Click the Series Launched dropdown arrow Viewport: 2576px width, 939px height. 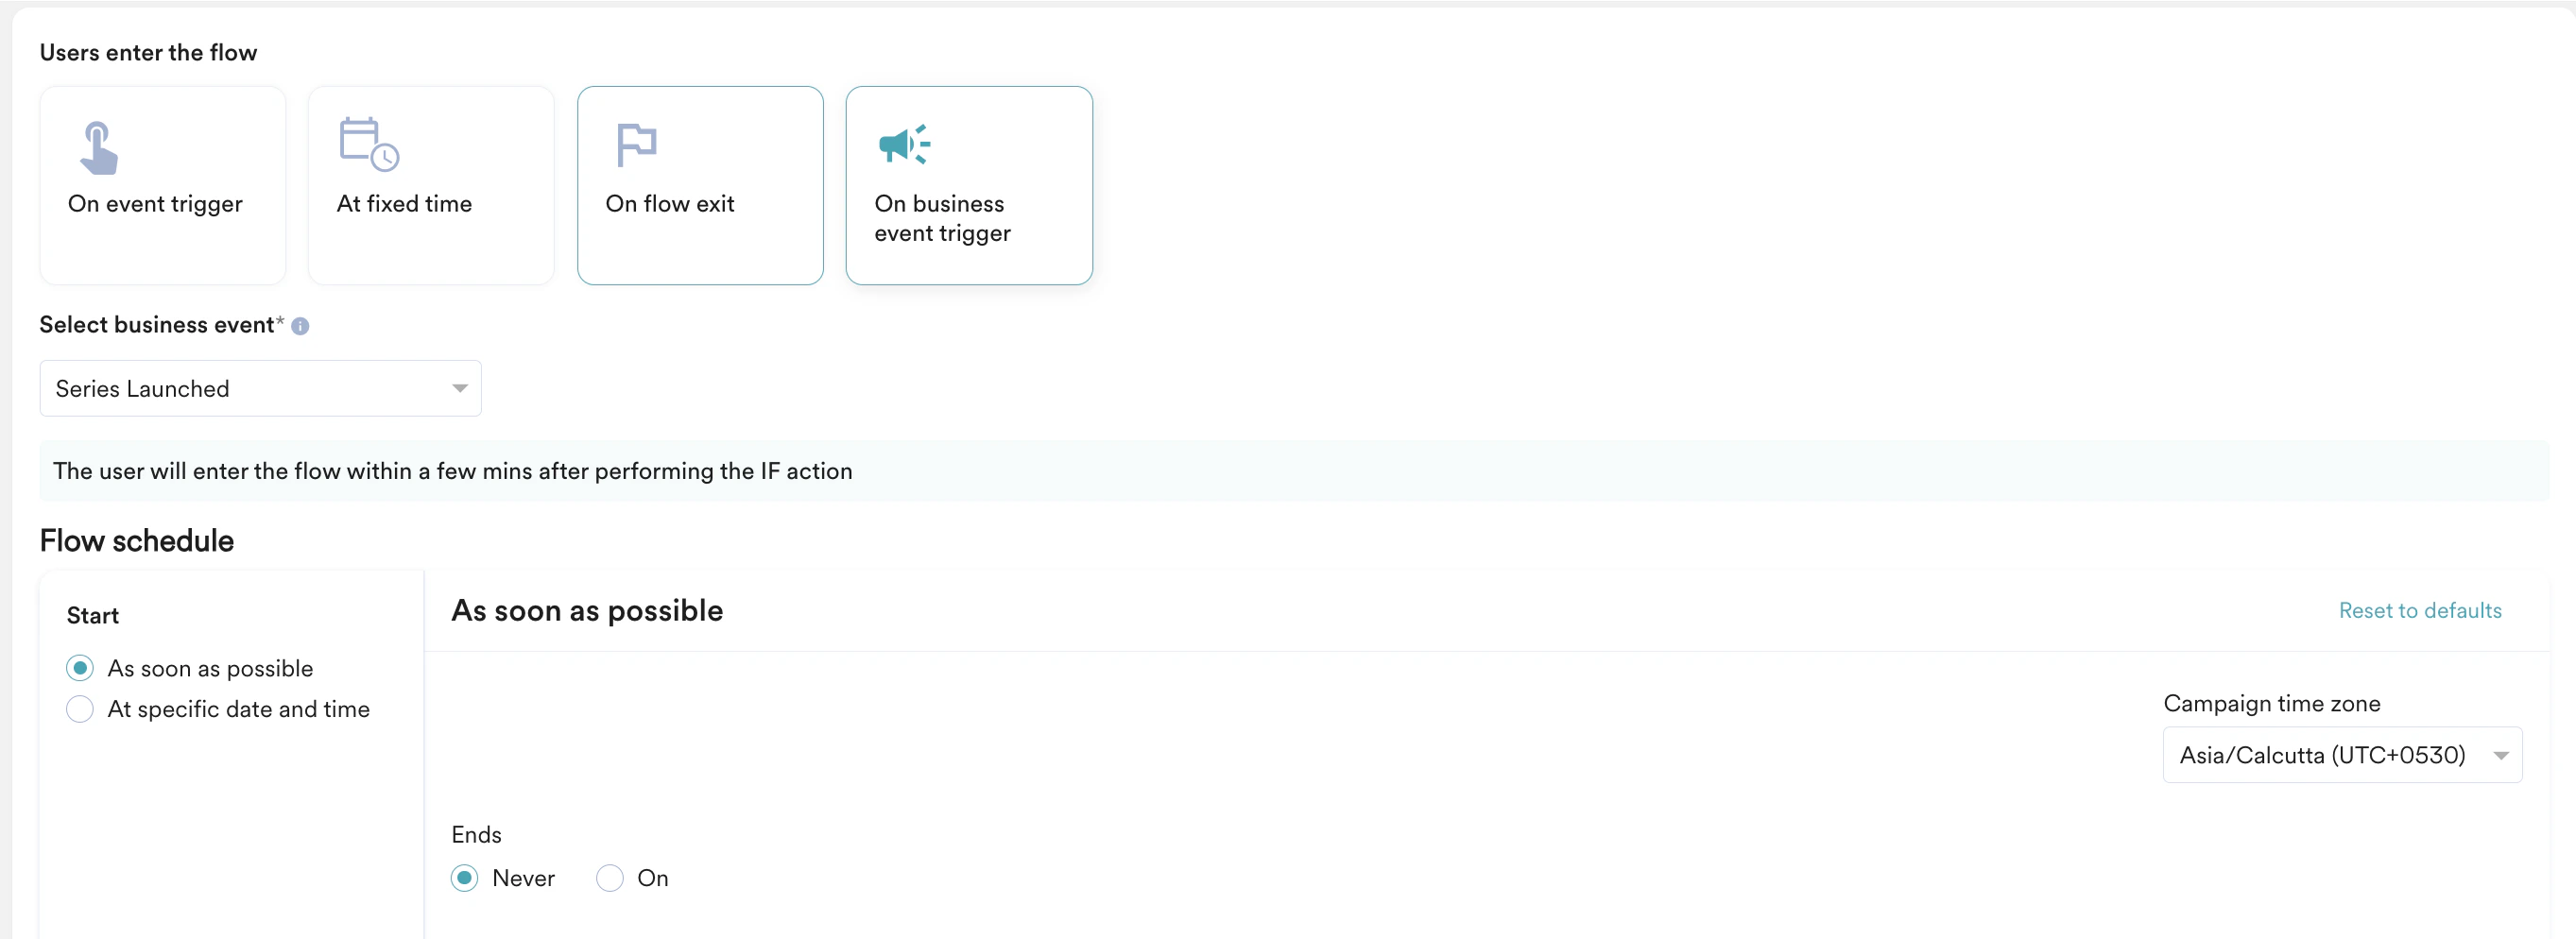click(x=459, y=389)
